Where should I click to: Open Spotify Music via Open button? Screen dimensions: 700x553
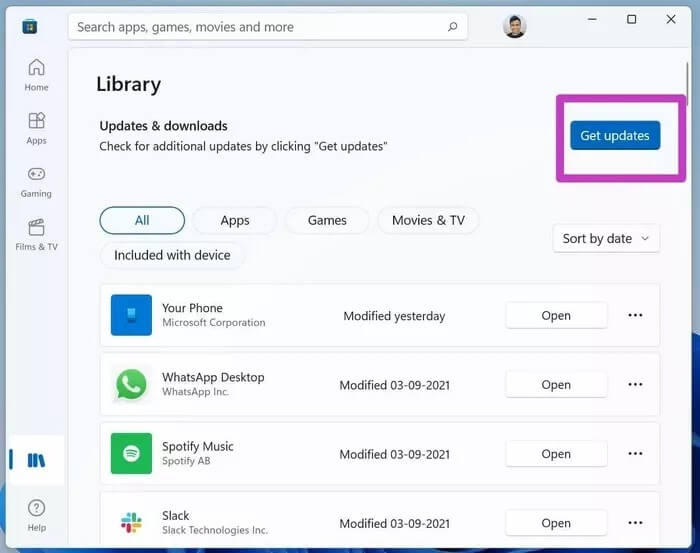556,453
